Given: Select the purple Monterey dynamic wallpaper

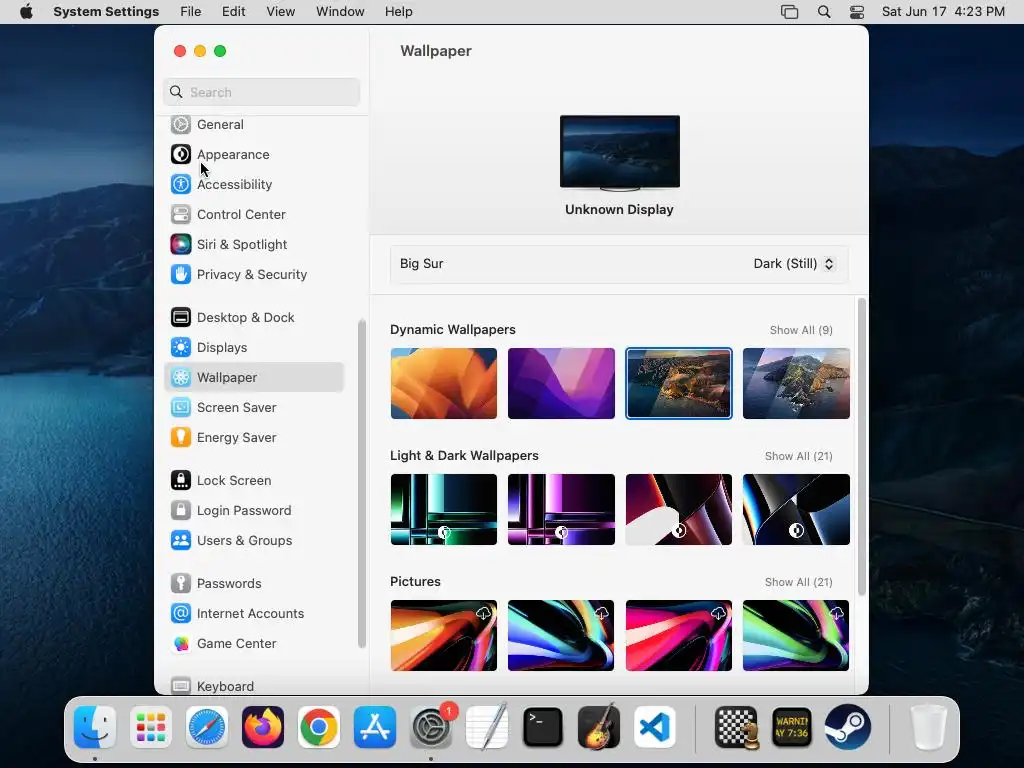Looking at the screenshot, I should point(562,383).
